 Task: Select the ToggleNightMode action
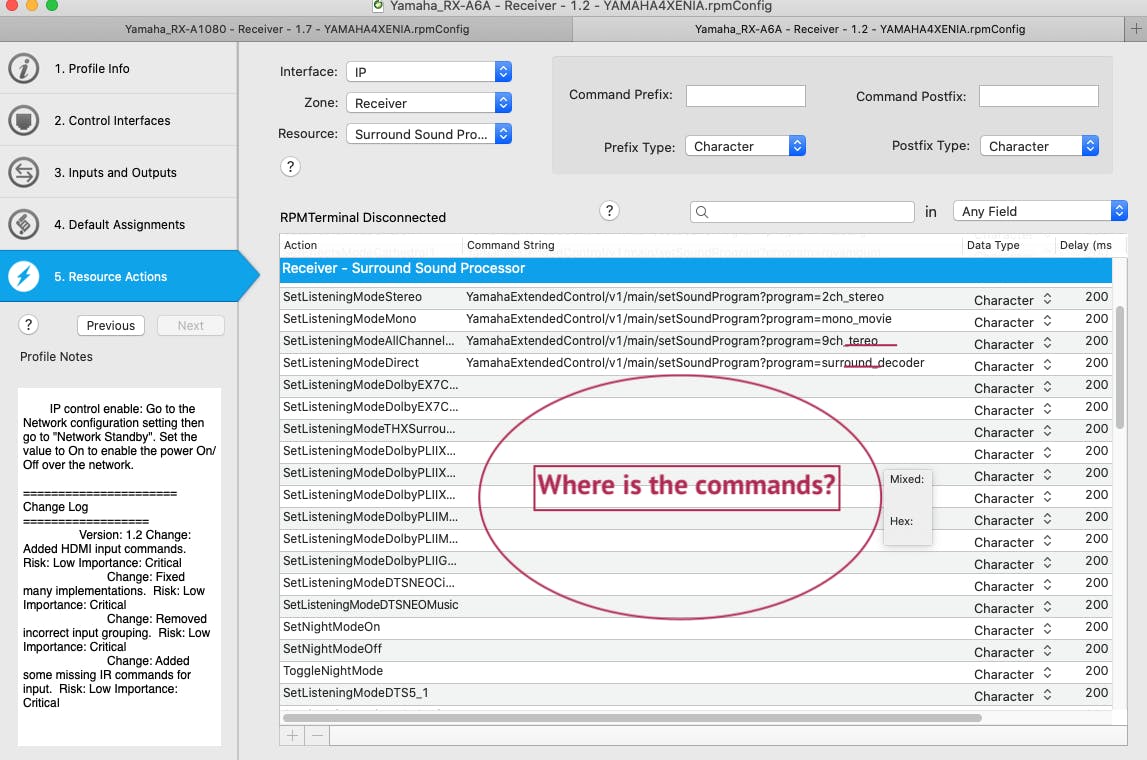pos(333,671)
